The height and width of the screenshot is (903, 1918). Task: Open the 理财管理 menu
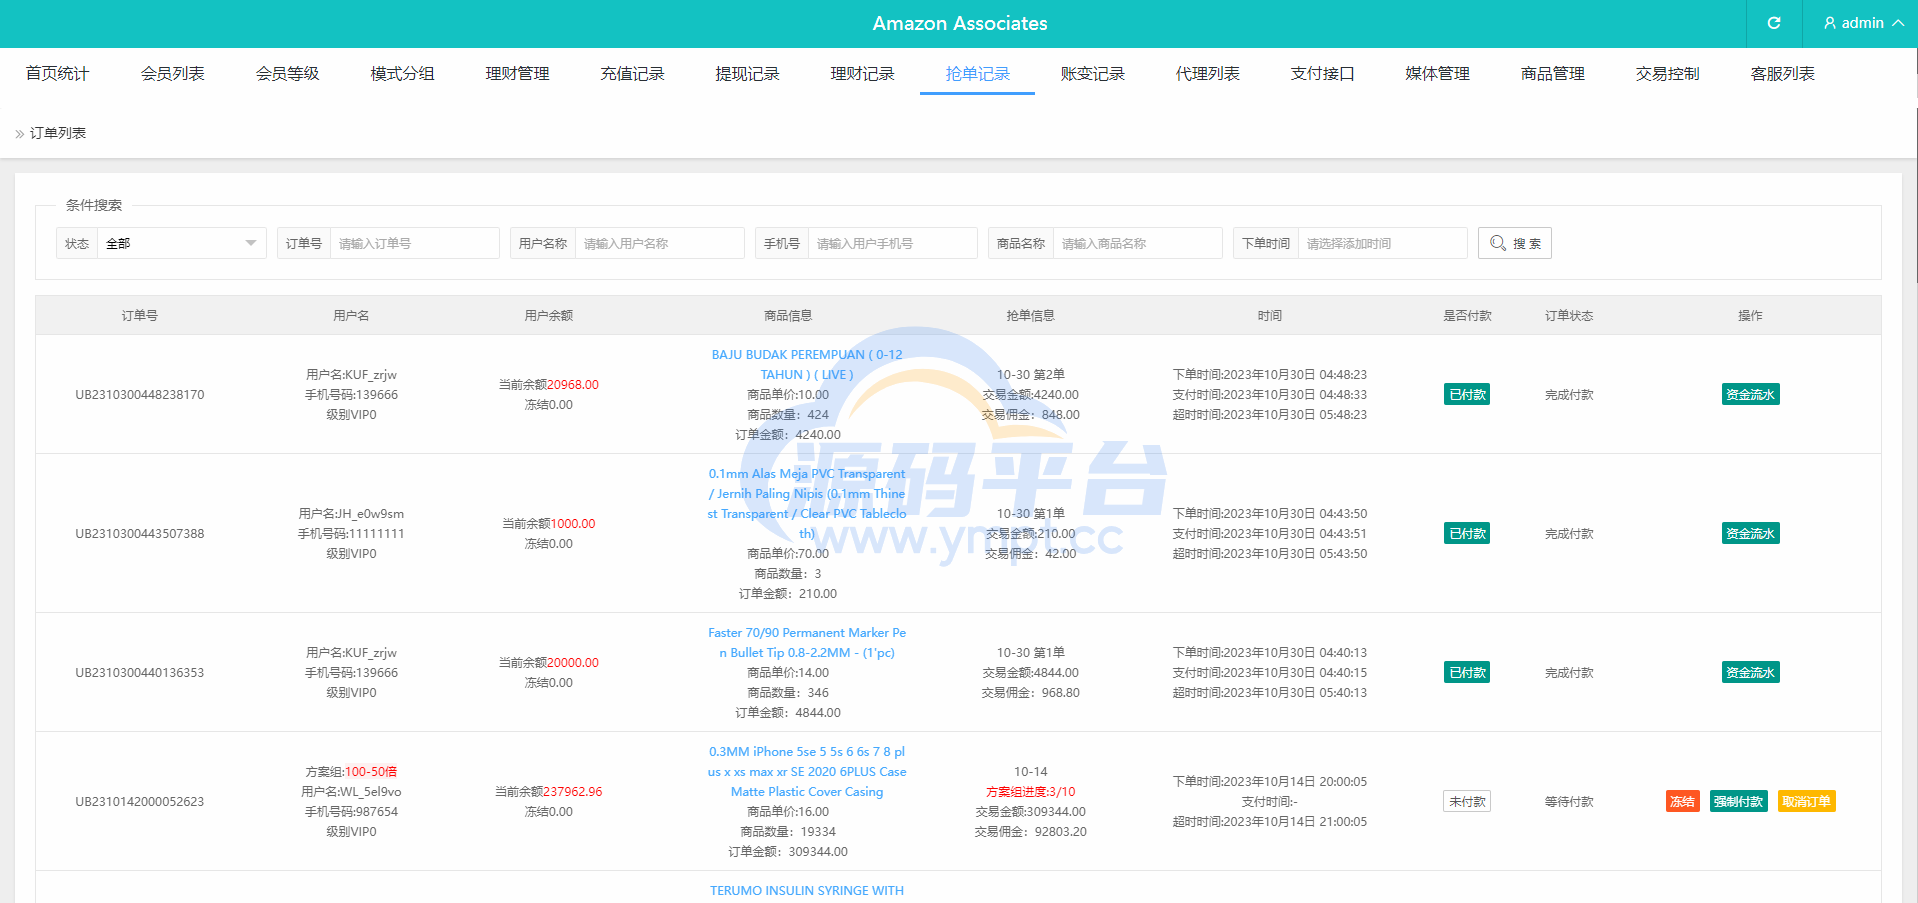tap(517, 74)
